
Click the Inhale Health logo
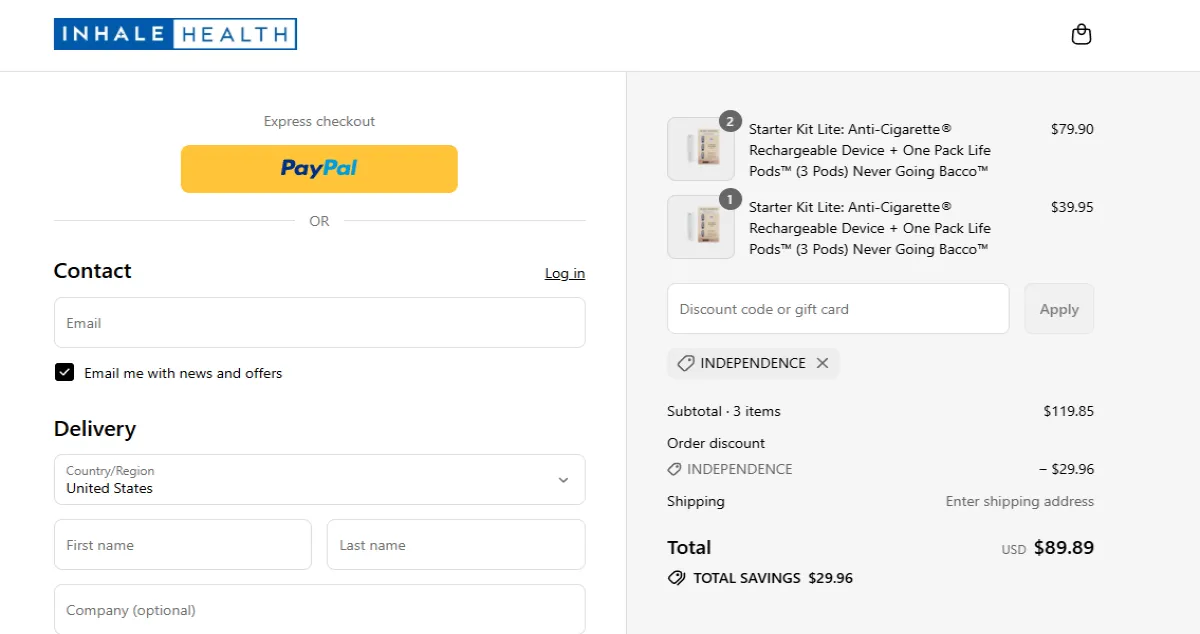coord(175,33)
